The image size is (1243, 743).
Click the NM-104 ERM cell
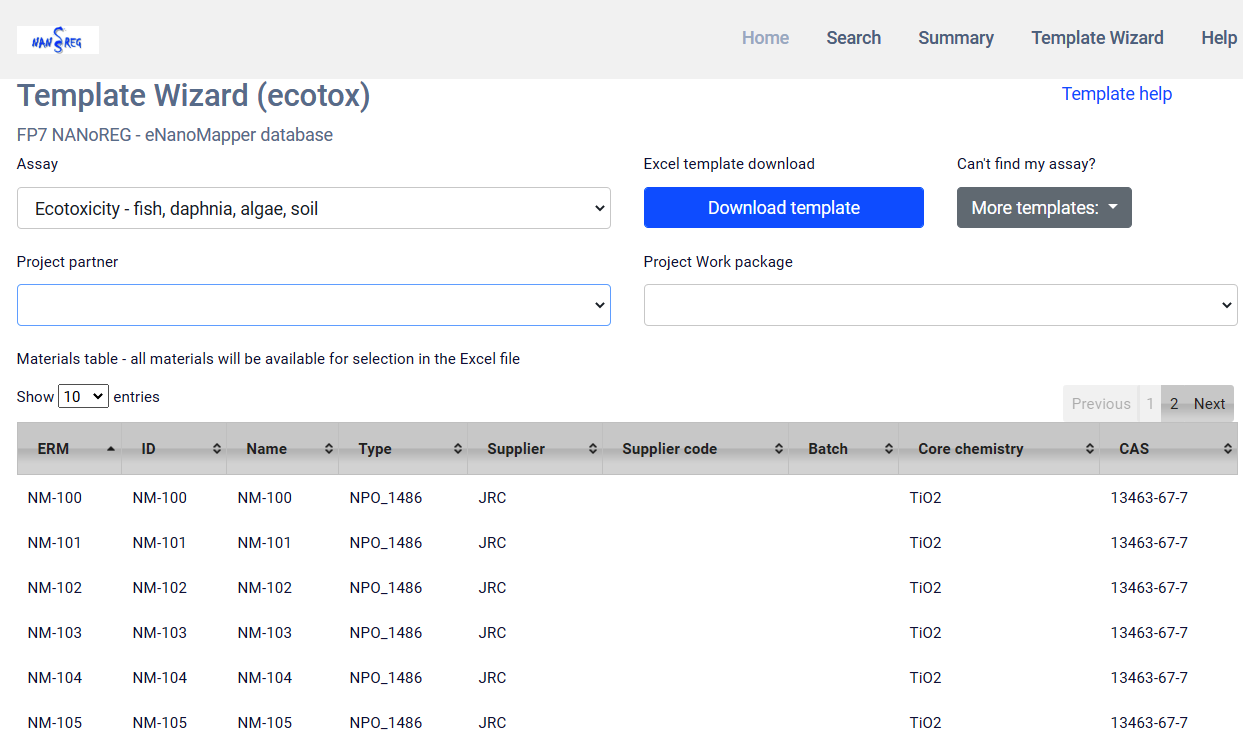click(55, 678)
